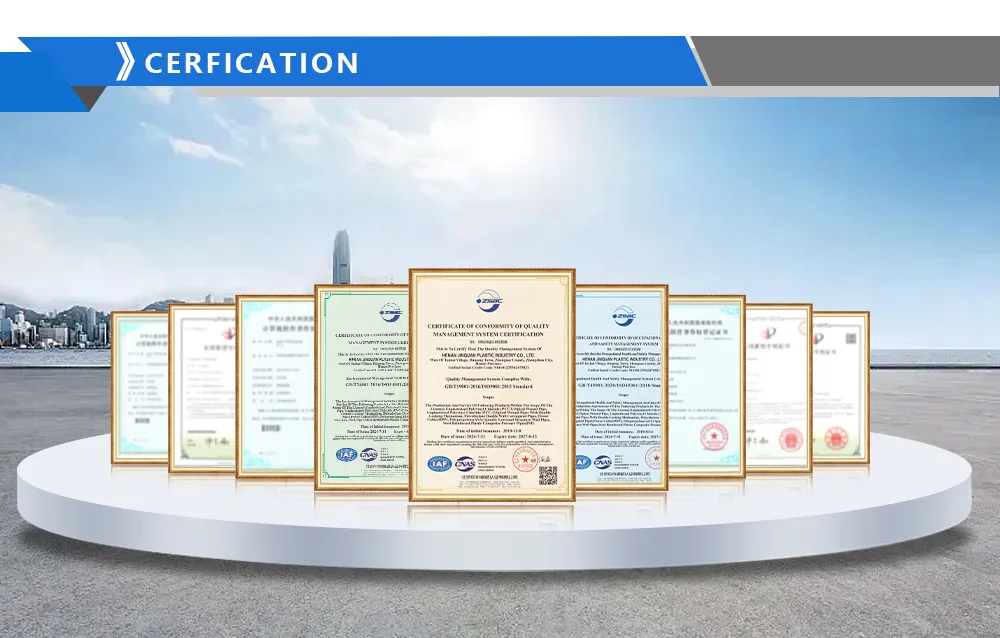Select the CERFICATION heading text

tap(251, 63)
